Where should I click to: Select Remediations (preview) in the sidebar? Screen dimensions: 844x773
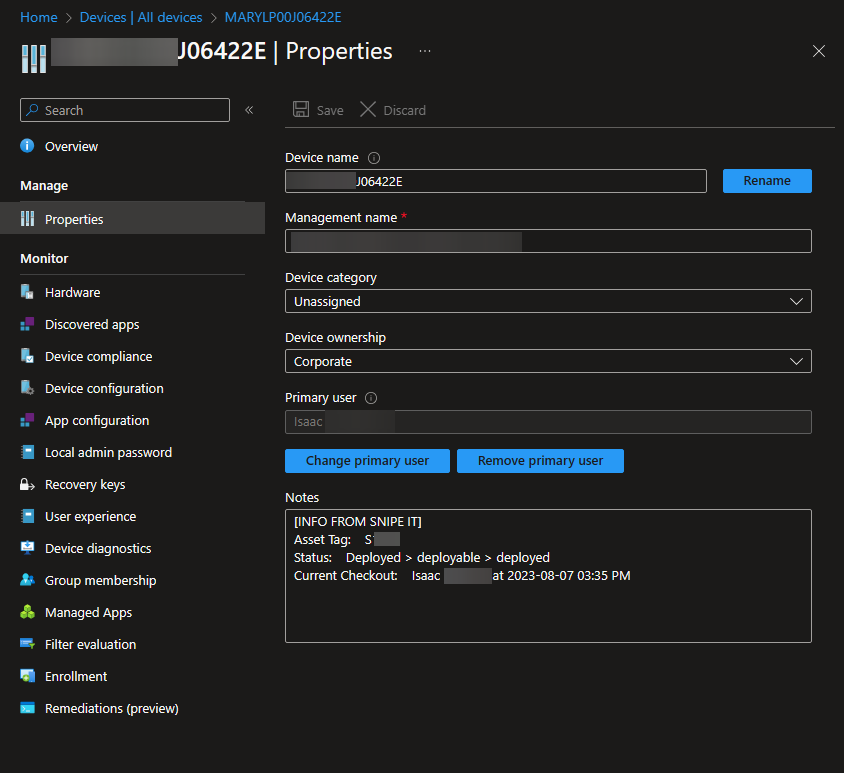pos(110,708)
